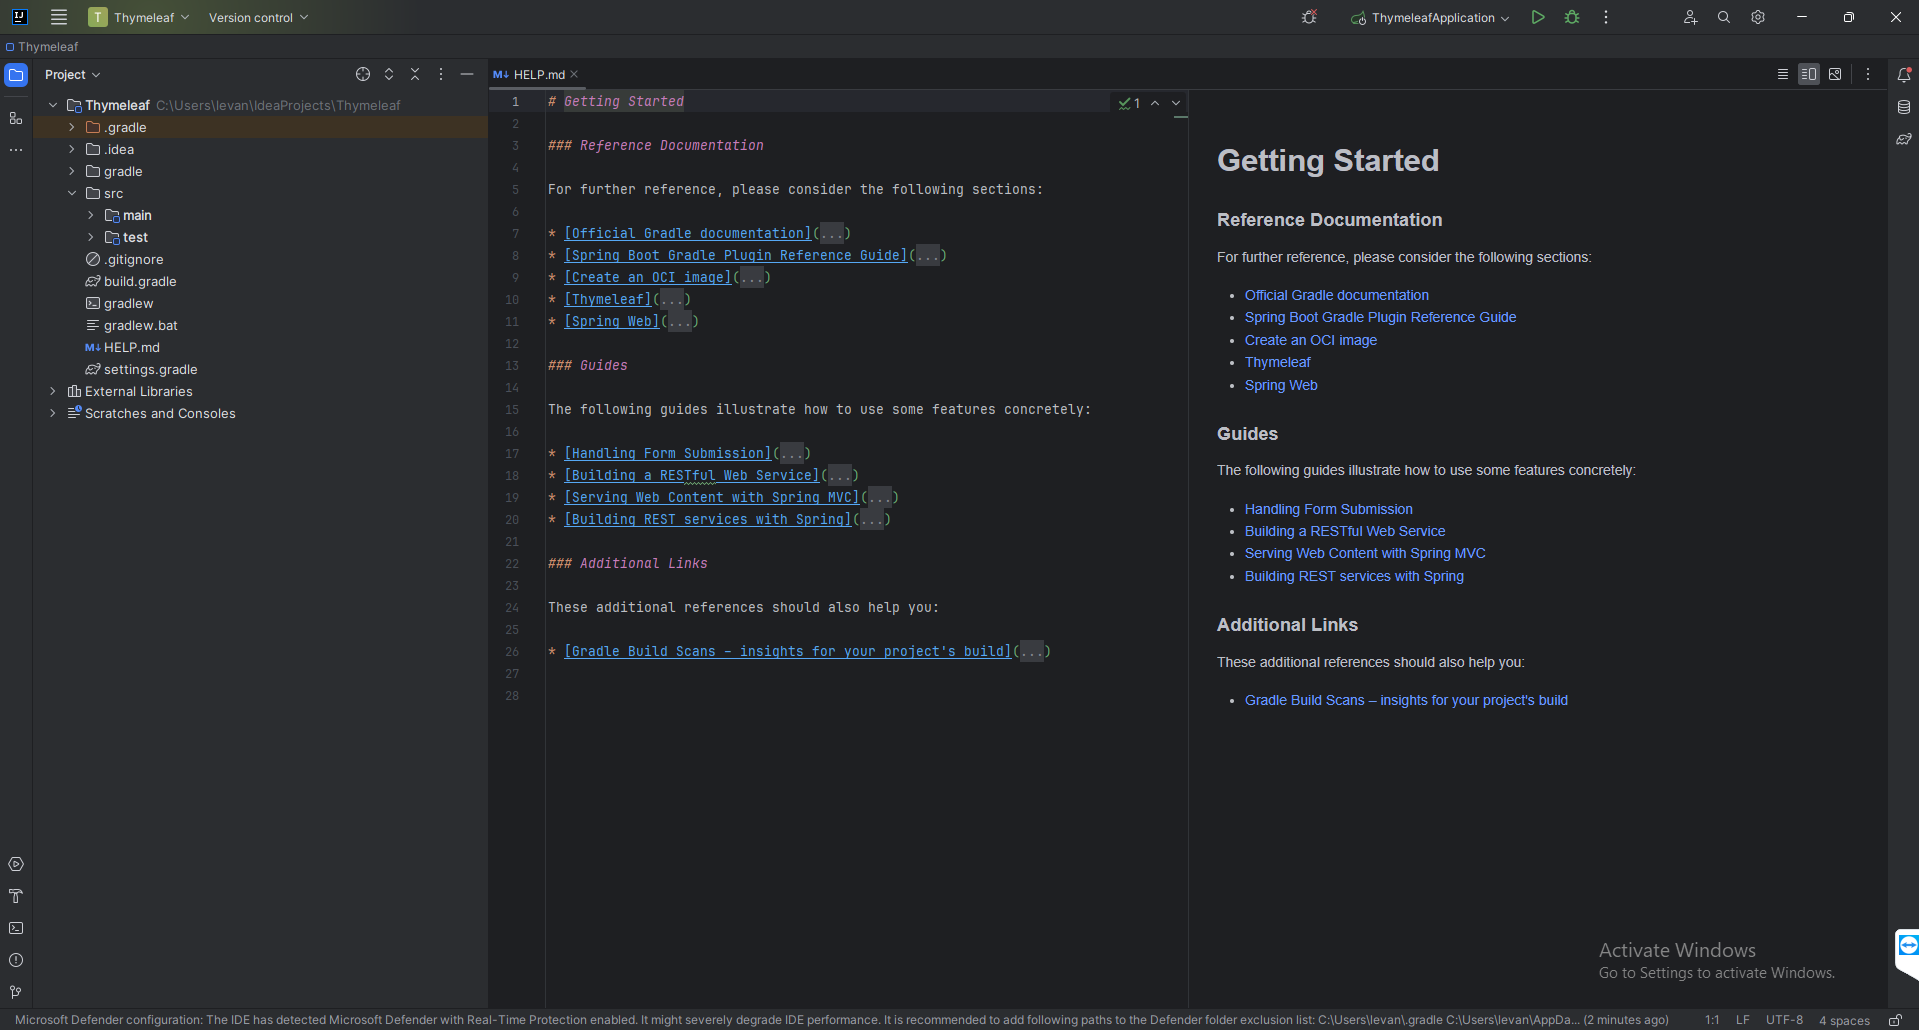Open editor tab options menu

click(1868, 74)
